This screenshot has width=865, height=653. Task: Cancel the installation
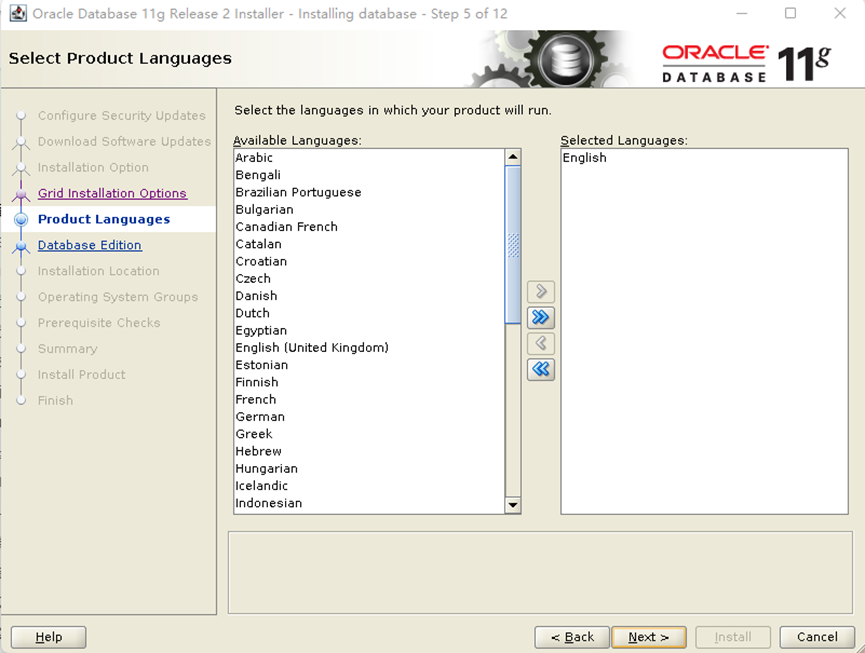pyautogui.click(x=817, y=637)
